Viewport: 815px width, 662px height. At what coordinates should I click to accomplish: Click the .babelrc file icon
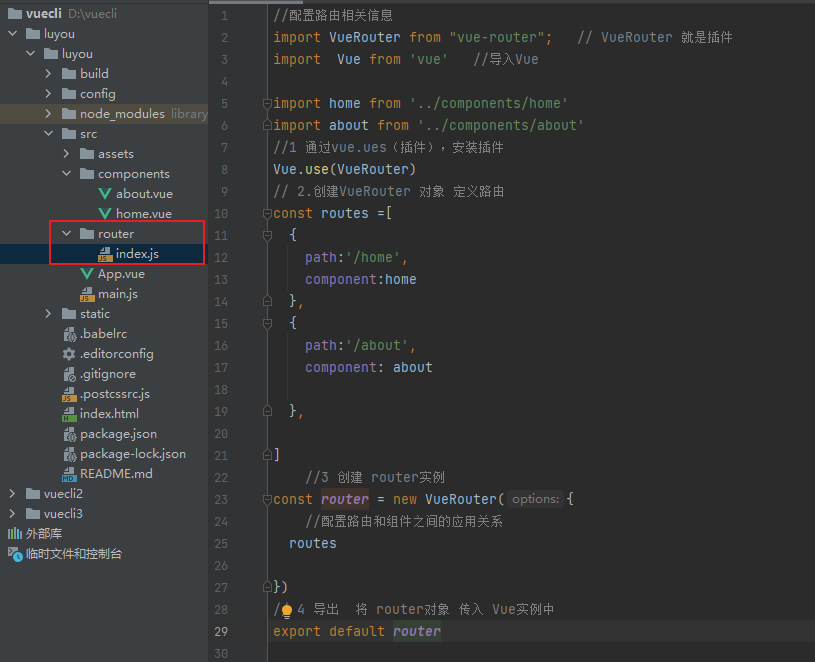(x=69, y=334)
